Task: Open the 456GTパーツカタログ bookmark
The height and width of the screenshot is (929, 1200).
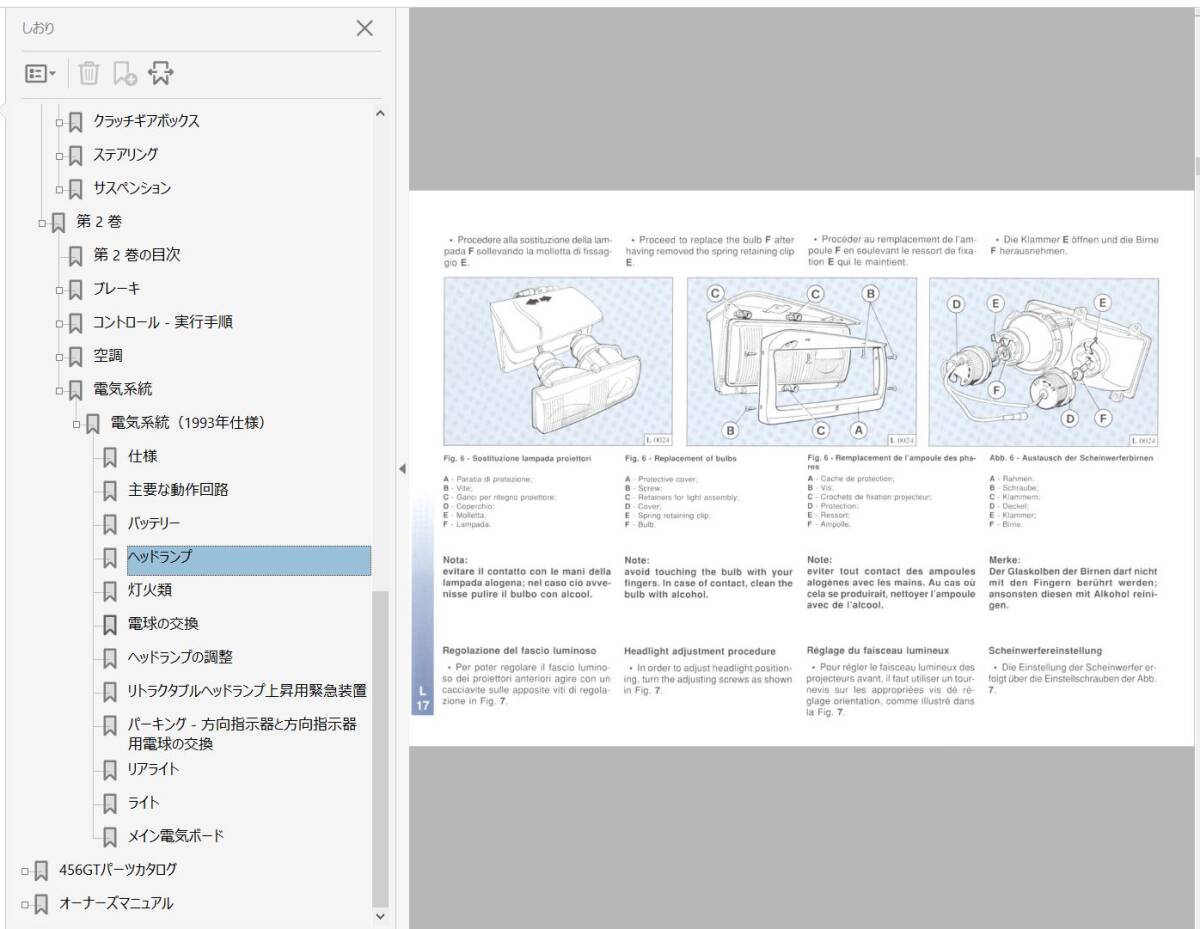Action: (x=118, y=869)
